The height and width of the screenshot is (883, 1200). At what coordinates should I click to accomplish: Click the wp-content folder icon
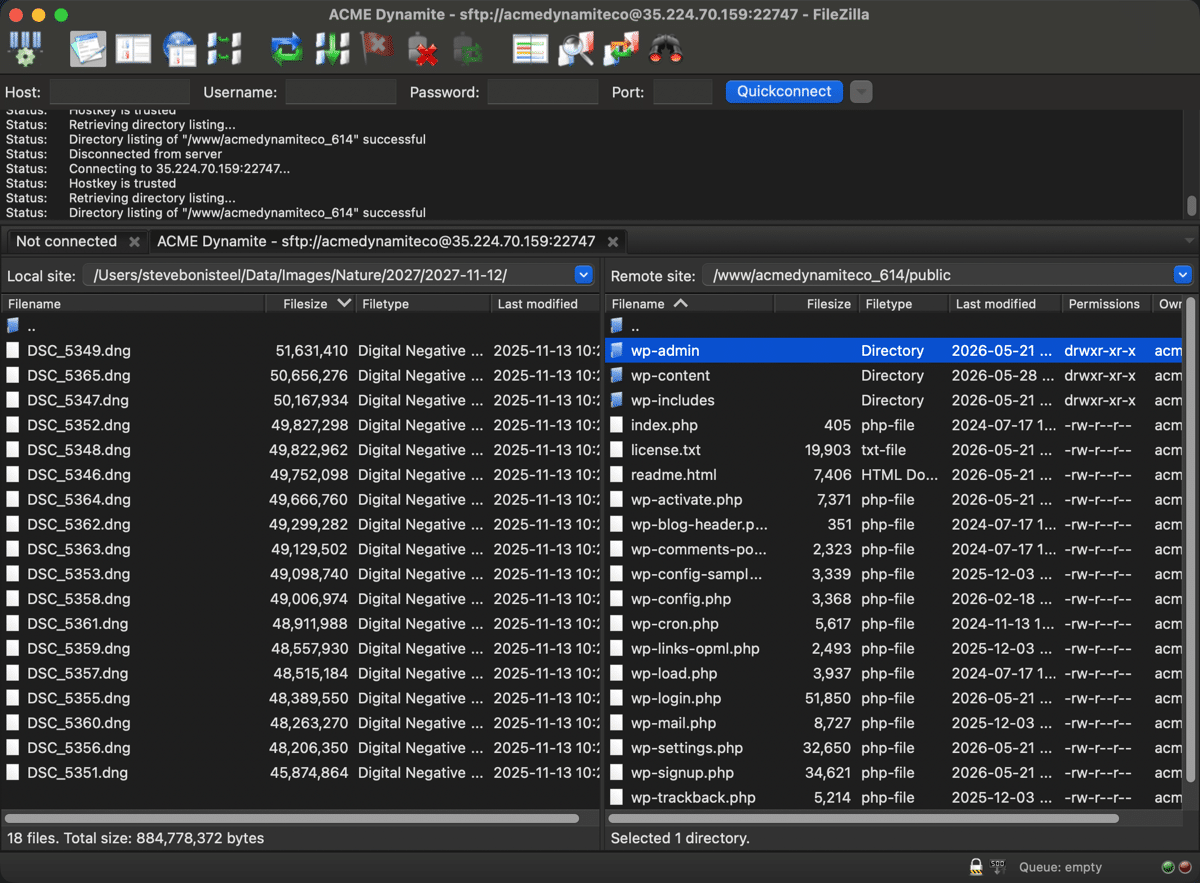point(616,376)
